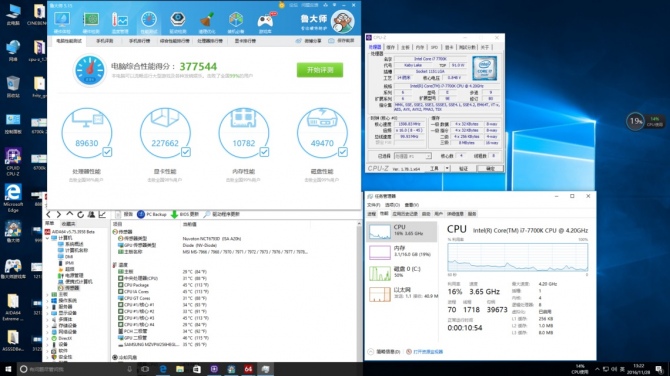Go forward in AIDA64 toolbar
This screenshot has height=376, width=670.
pyautogui.click(x=59, y=214)
